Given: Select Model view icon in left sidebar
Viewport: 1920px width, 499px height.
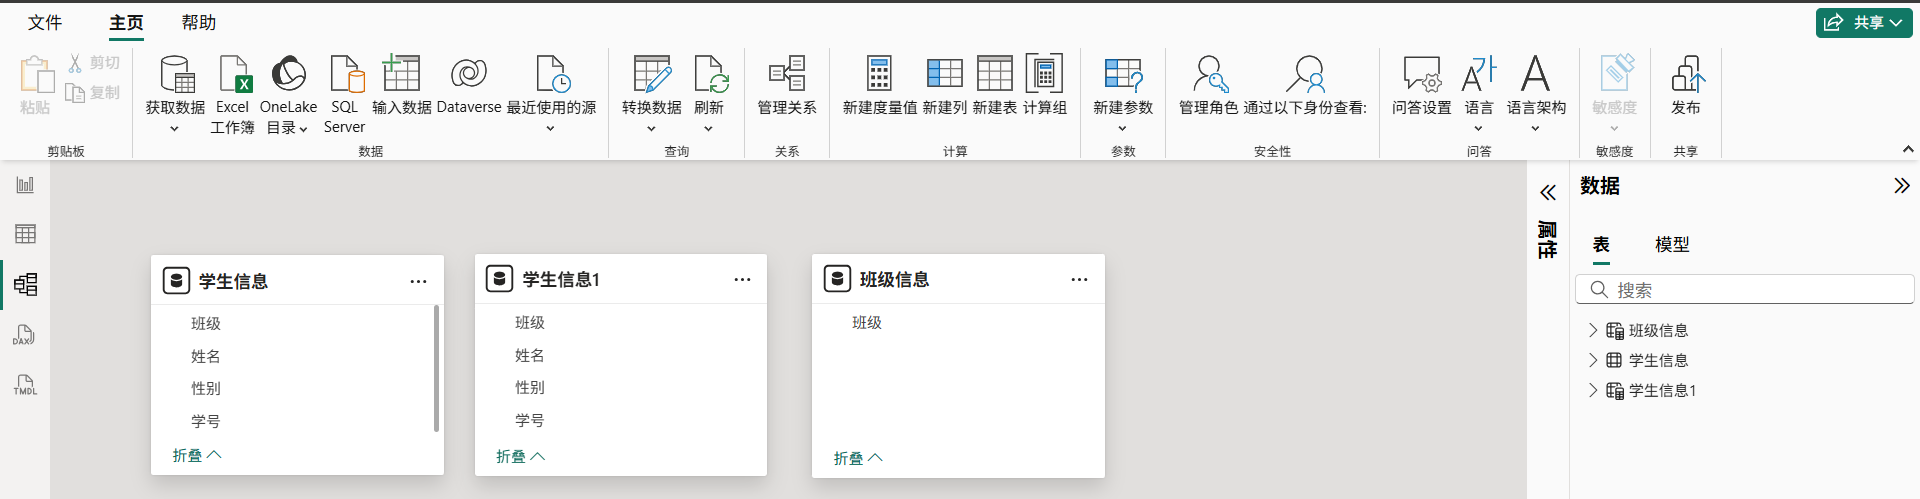Looking at the screenshot, I should (25, 284).
